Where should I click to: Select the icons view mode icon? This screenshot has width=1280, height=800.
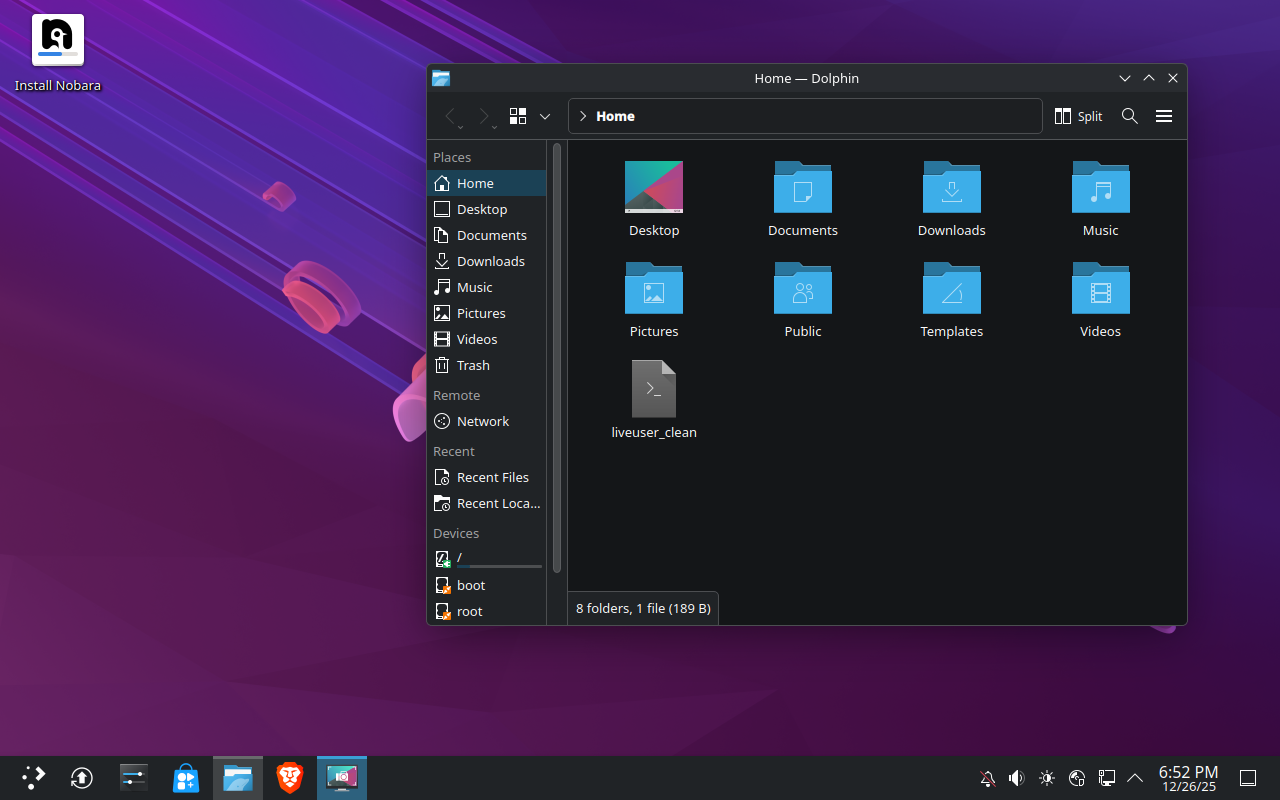(516, 116)
